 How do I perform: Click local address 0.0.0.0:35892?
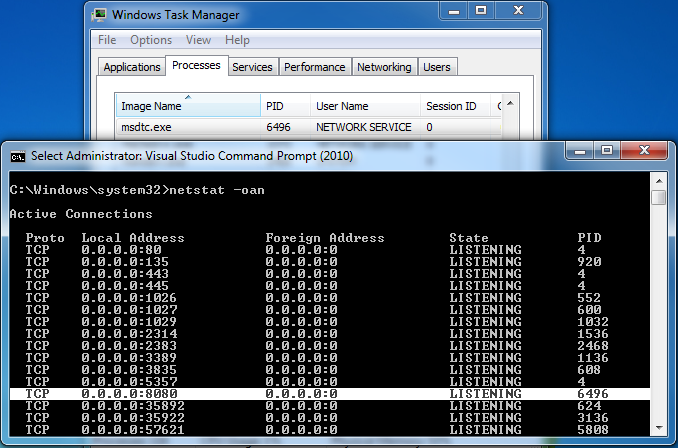pos(133,406)
